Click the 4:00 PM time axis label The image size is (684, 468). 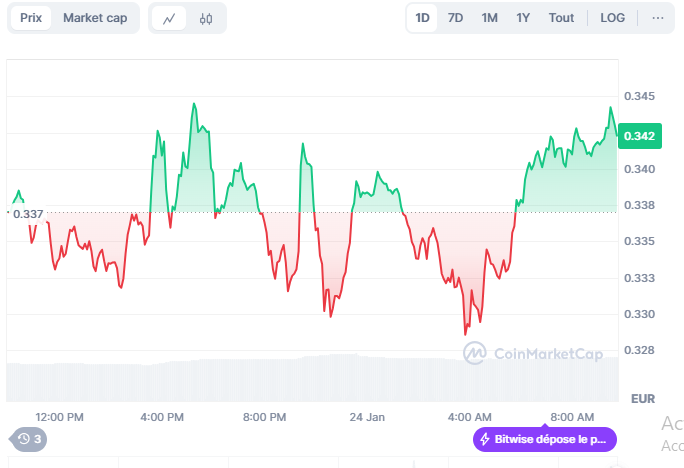(x=162, y=416)
